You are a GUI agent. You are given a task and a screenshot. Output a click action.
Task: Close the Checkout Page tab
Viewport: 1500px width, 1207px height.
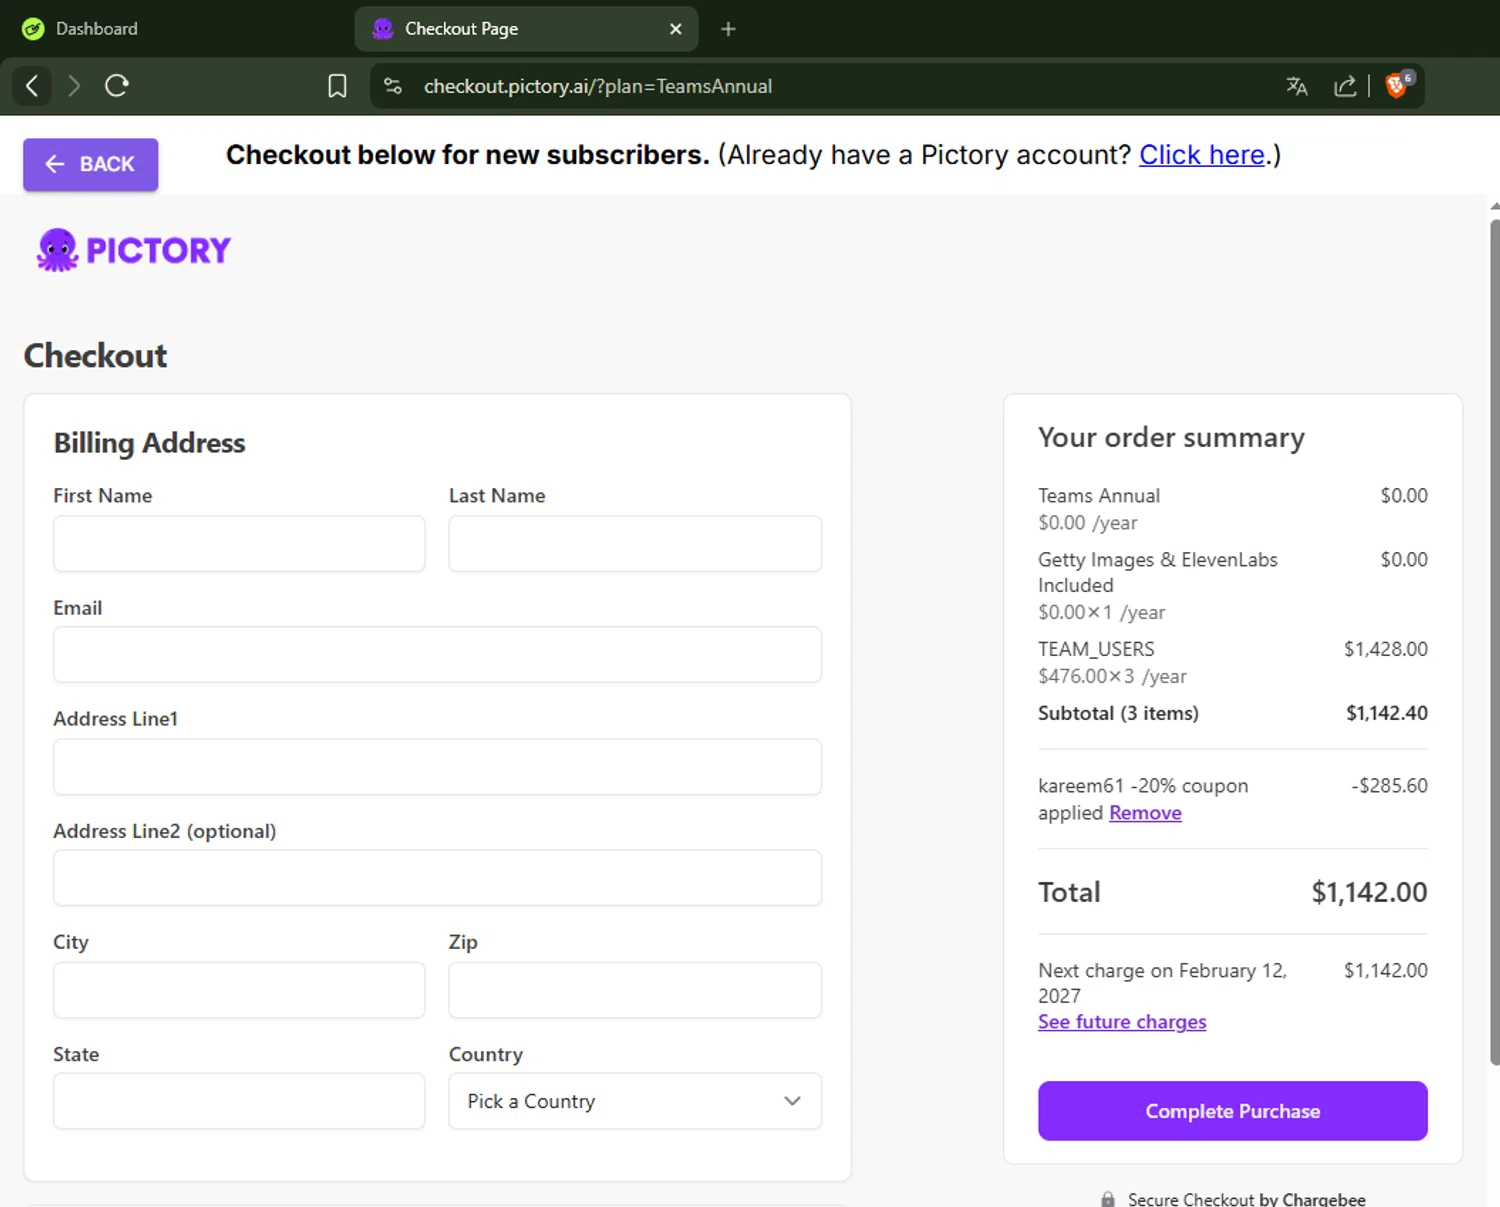676,29
